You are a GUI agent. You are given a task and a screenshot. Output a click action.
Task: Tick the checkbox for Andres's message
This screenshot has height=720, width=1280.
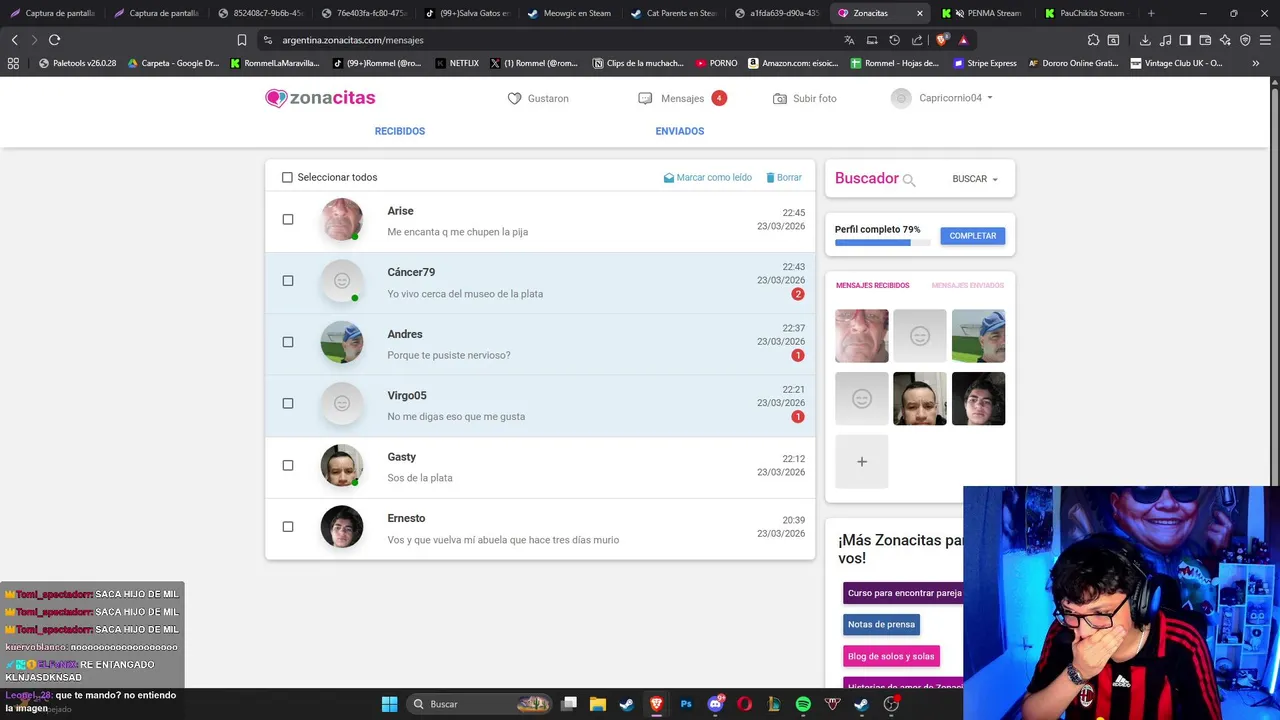pos(288,342)
